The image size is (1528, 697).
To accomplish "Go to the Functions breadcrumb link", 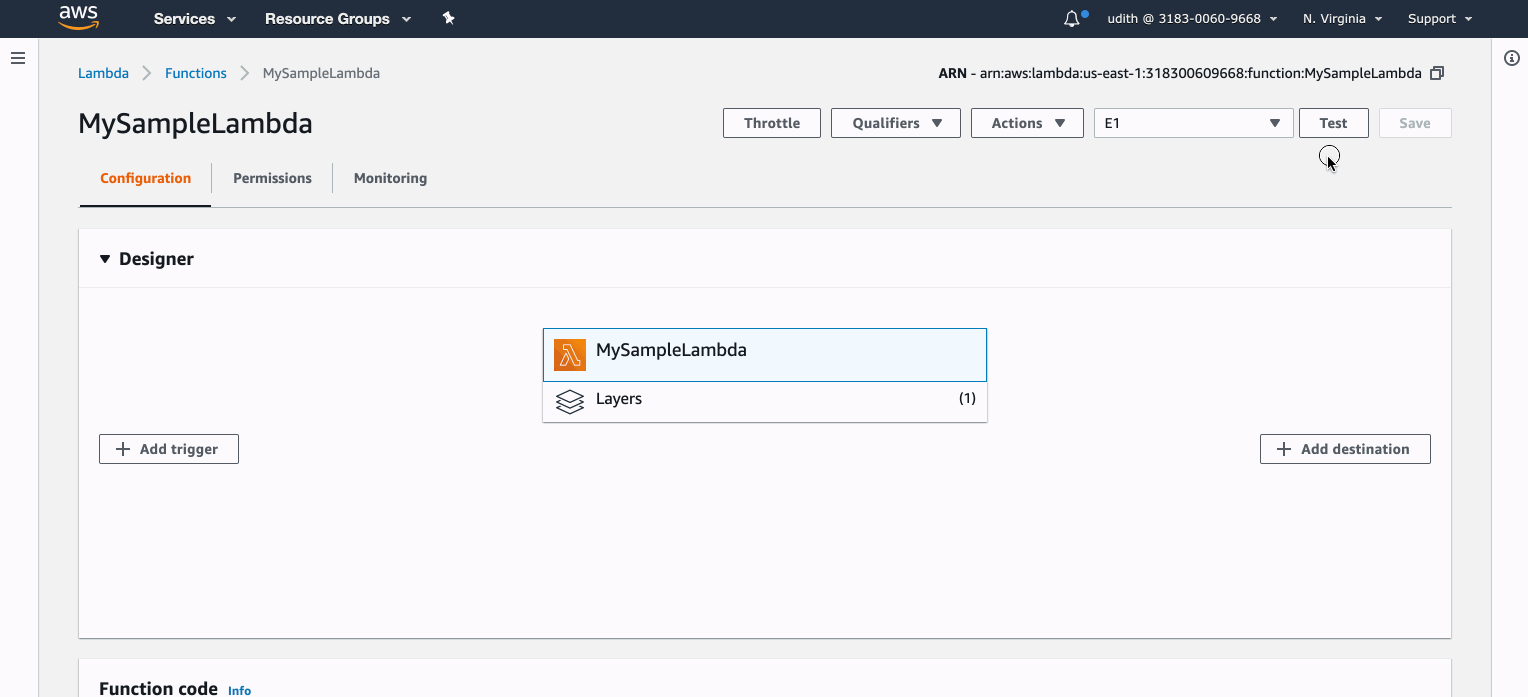I will [x=196, y=73].
